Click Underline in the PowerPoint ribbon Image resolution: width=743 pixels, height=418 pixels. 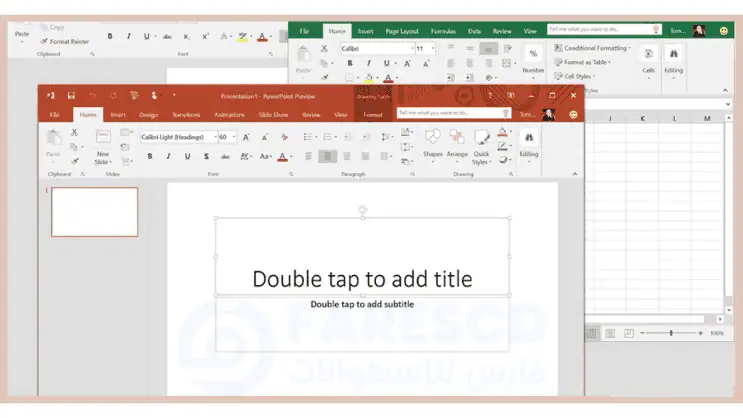click(x=187, y=156)
